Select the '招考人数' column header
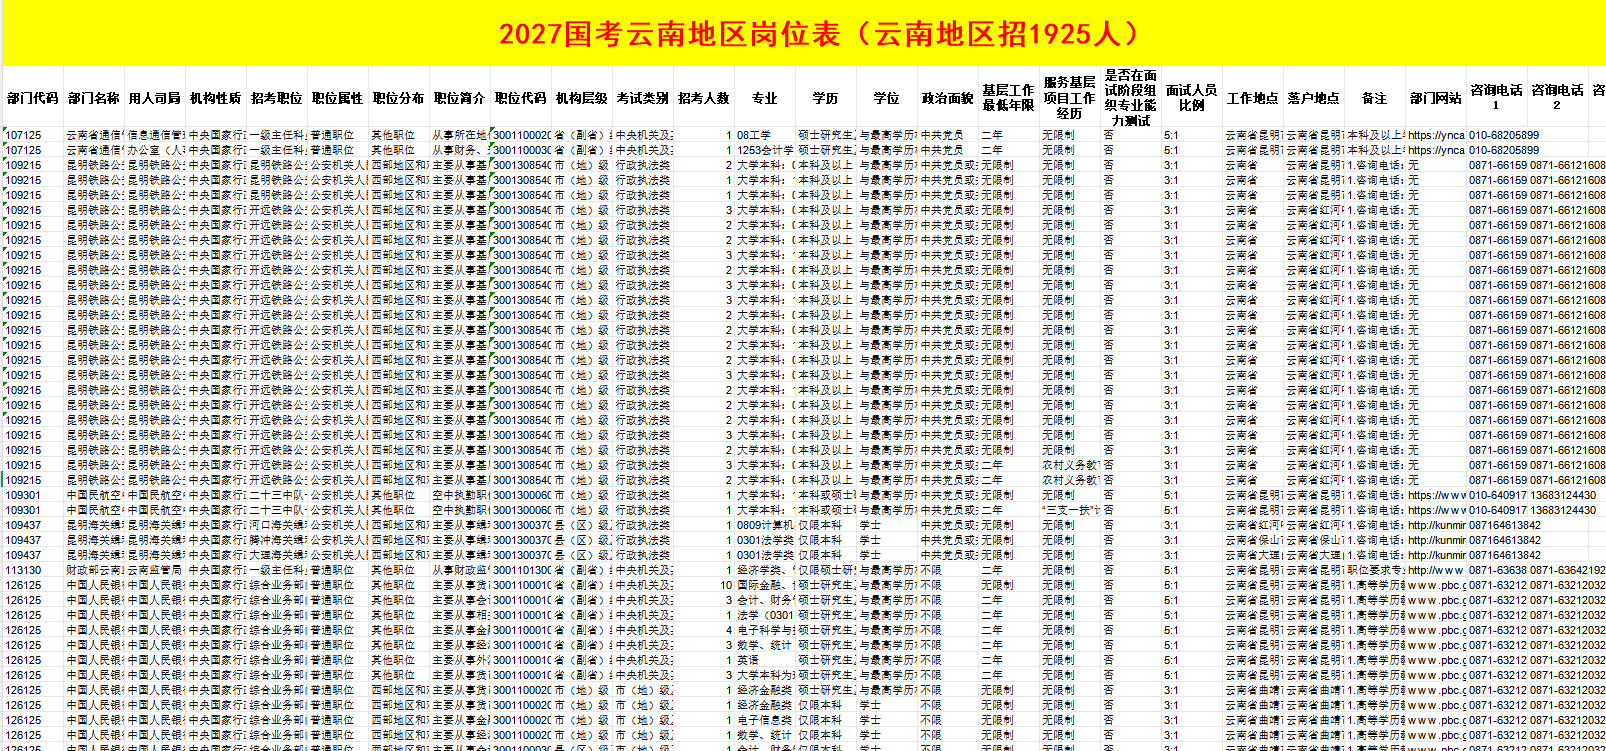 pyautogui.click(x=704, y=98)
